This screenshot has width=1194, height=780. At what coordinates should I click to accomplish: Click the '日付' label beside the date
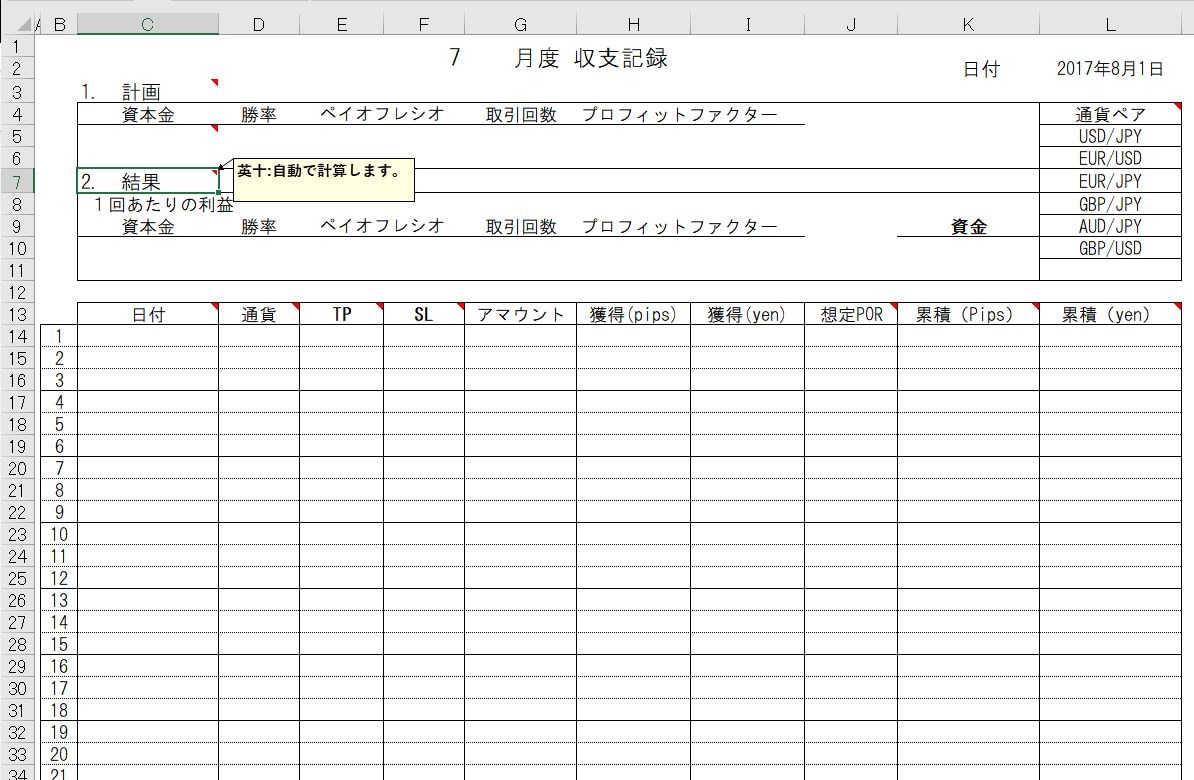coord(981,69)
